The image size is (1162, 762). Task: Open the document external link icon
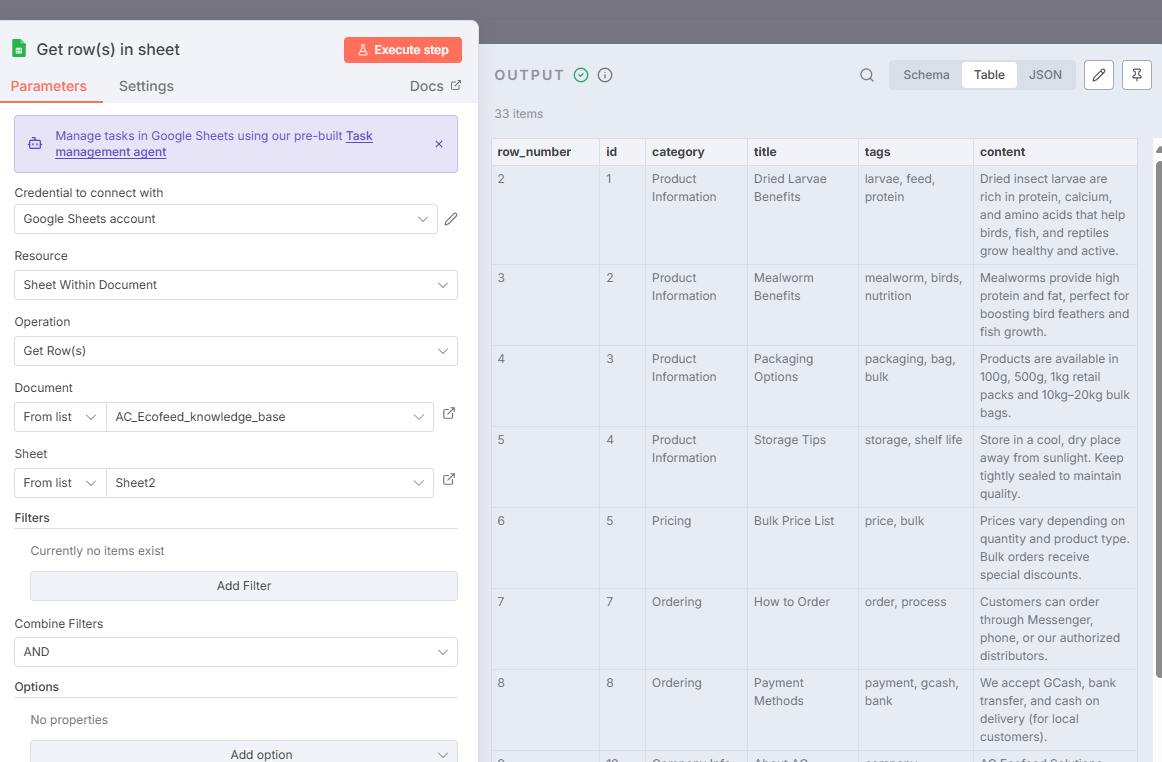tap(449, 413)
